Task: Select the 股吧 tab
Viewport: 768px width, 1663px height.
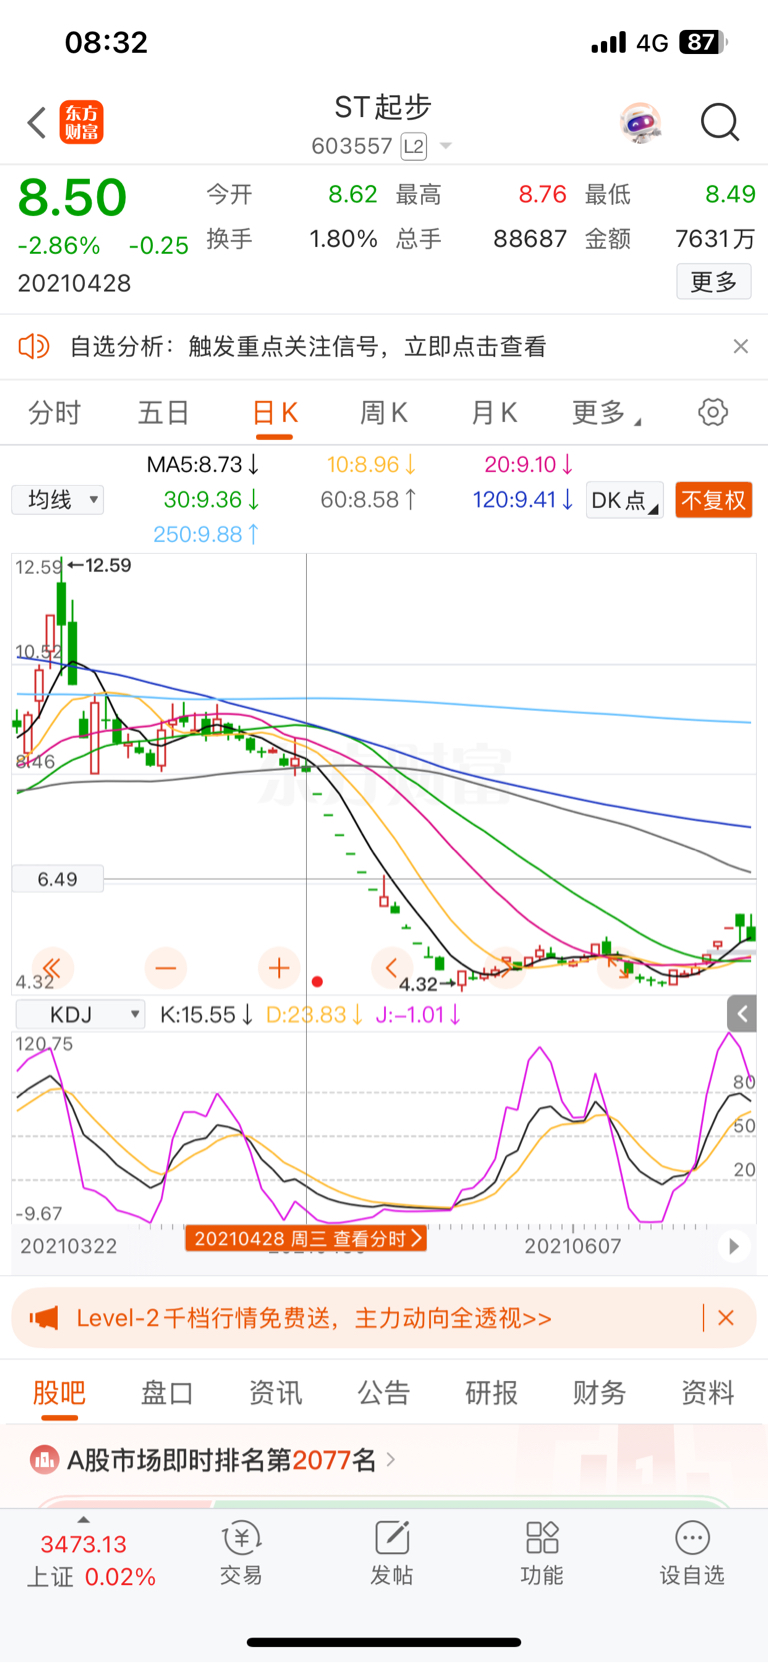Action: [59, 1393]
